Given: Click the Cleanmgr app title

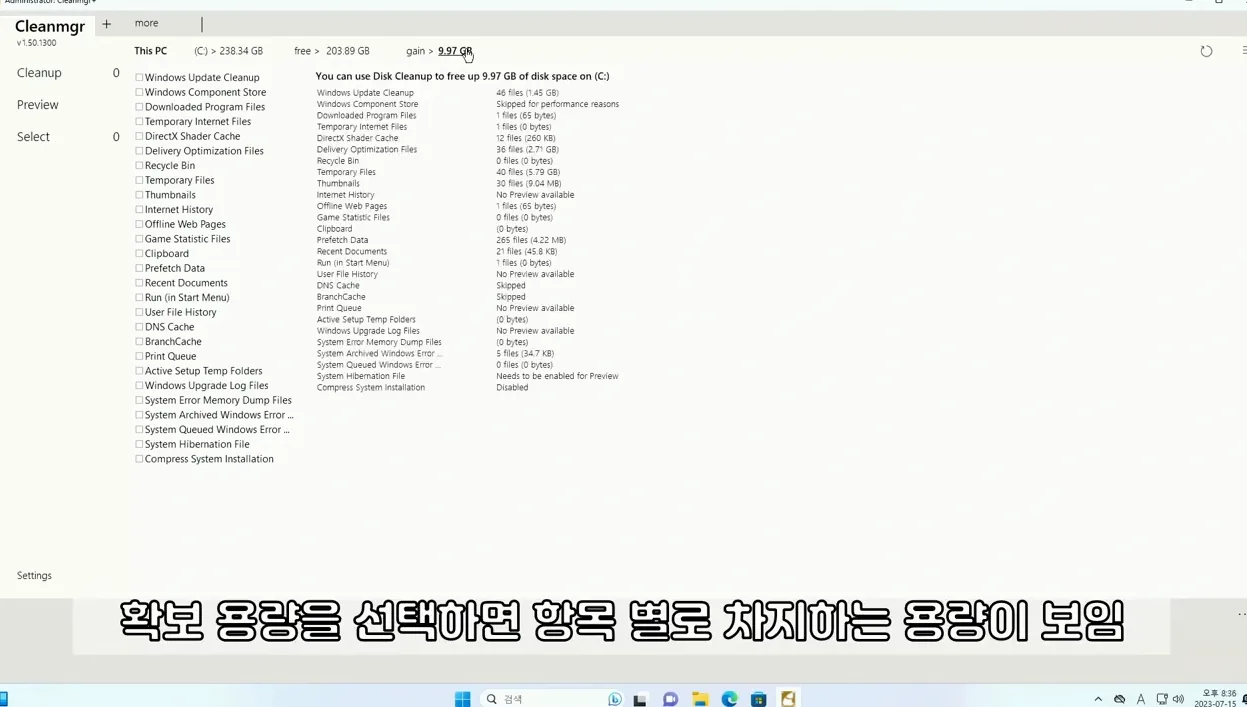Looking at the screenshot, I should coord(50,27).
